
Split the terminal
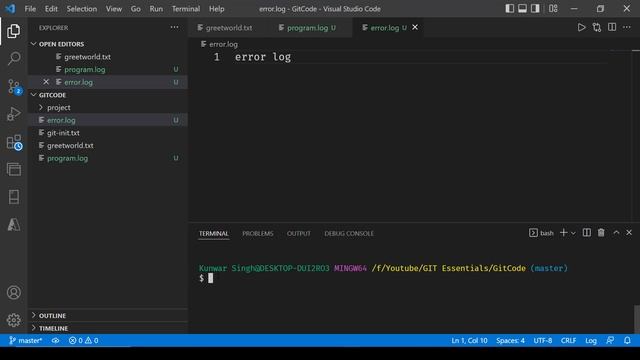point(587,233)
